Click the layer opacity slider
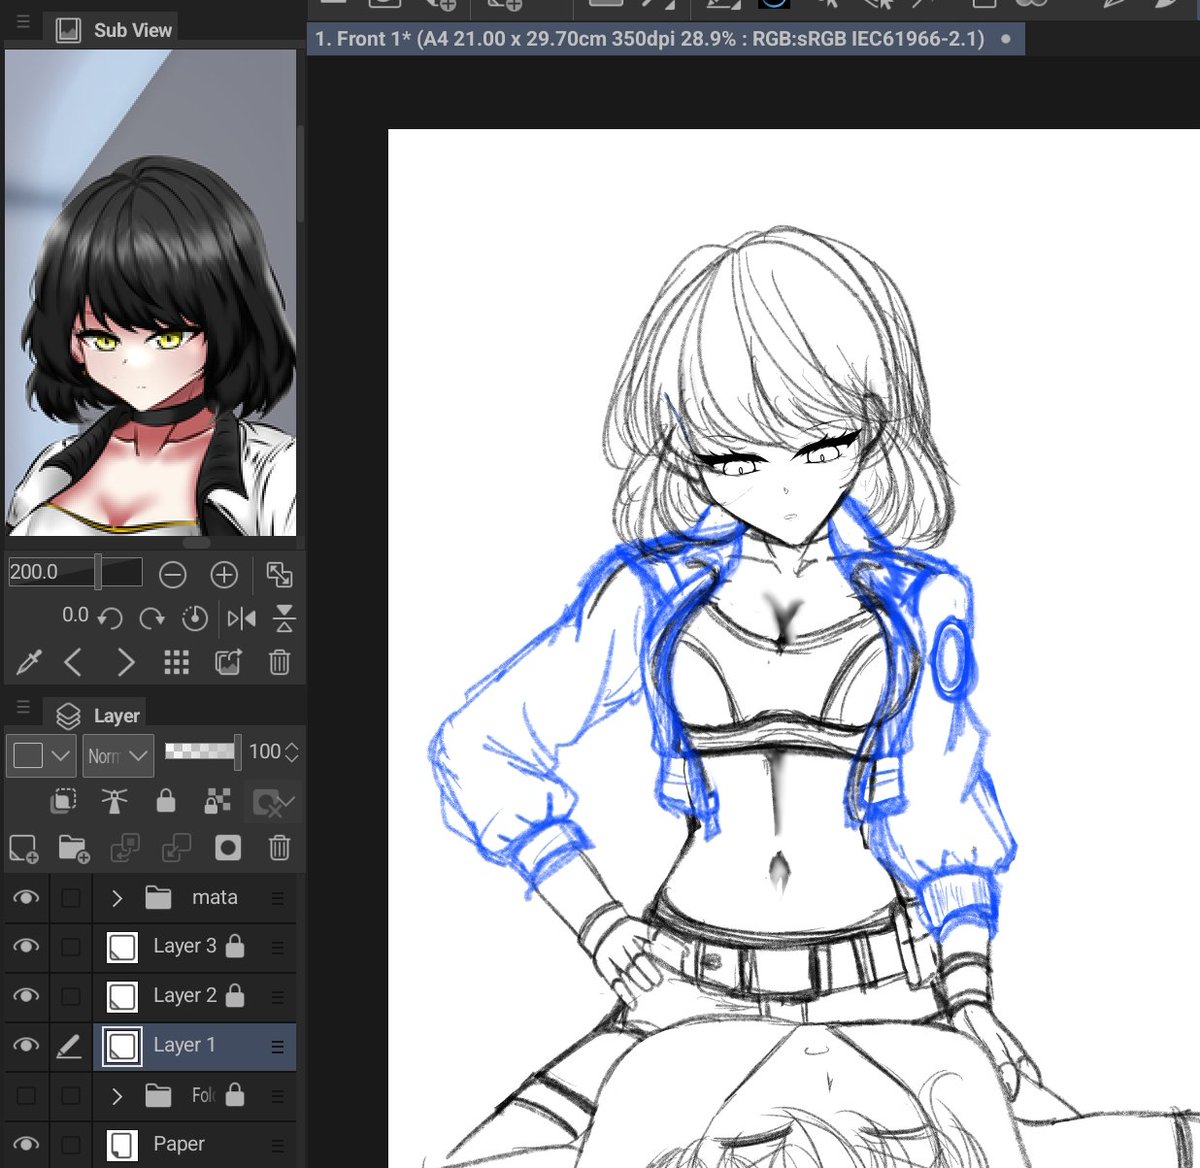The height and width of the screenshot is (1168, 1200). pyautogui.click(x=200, y=752)
